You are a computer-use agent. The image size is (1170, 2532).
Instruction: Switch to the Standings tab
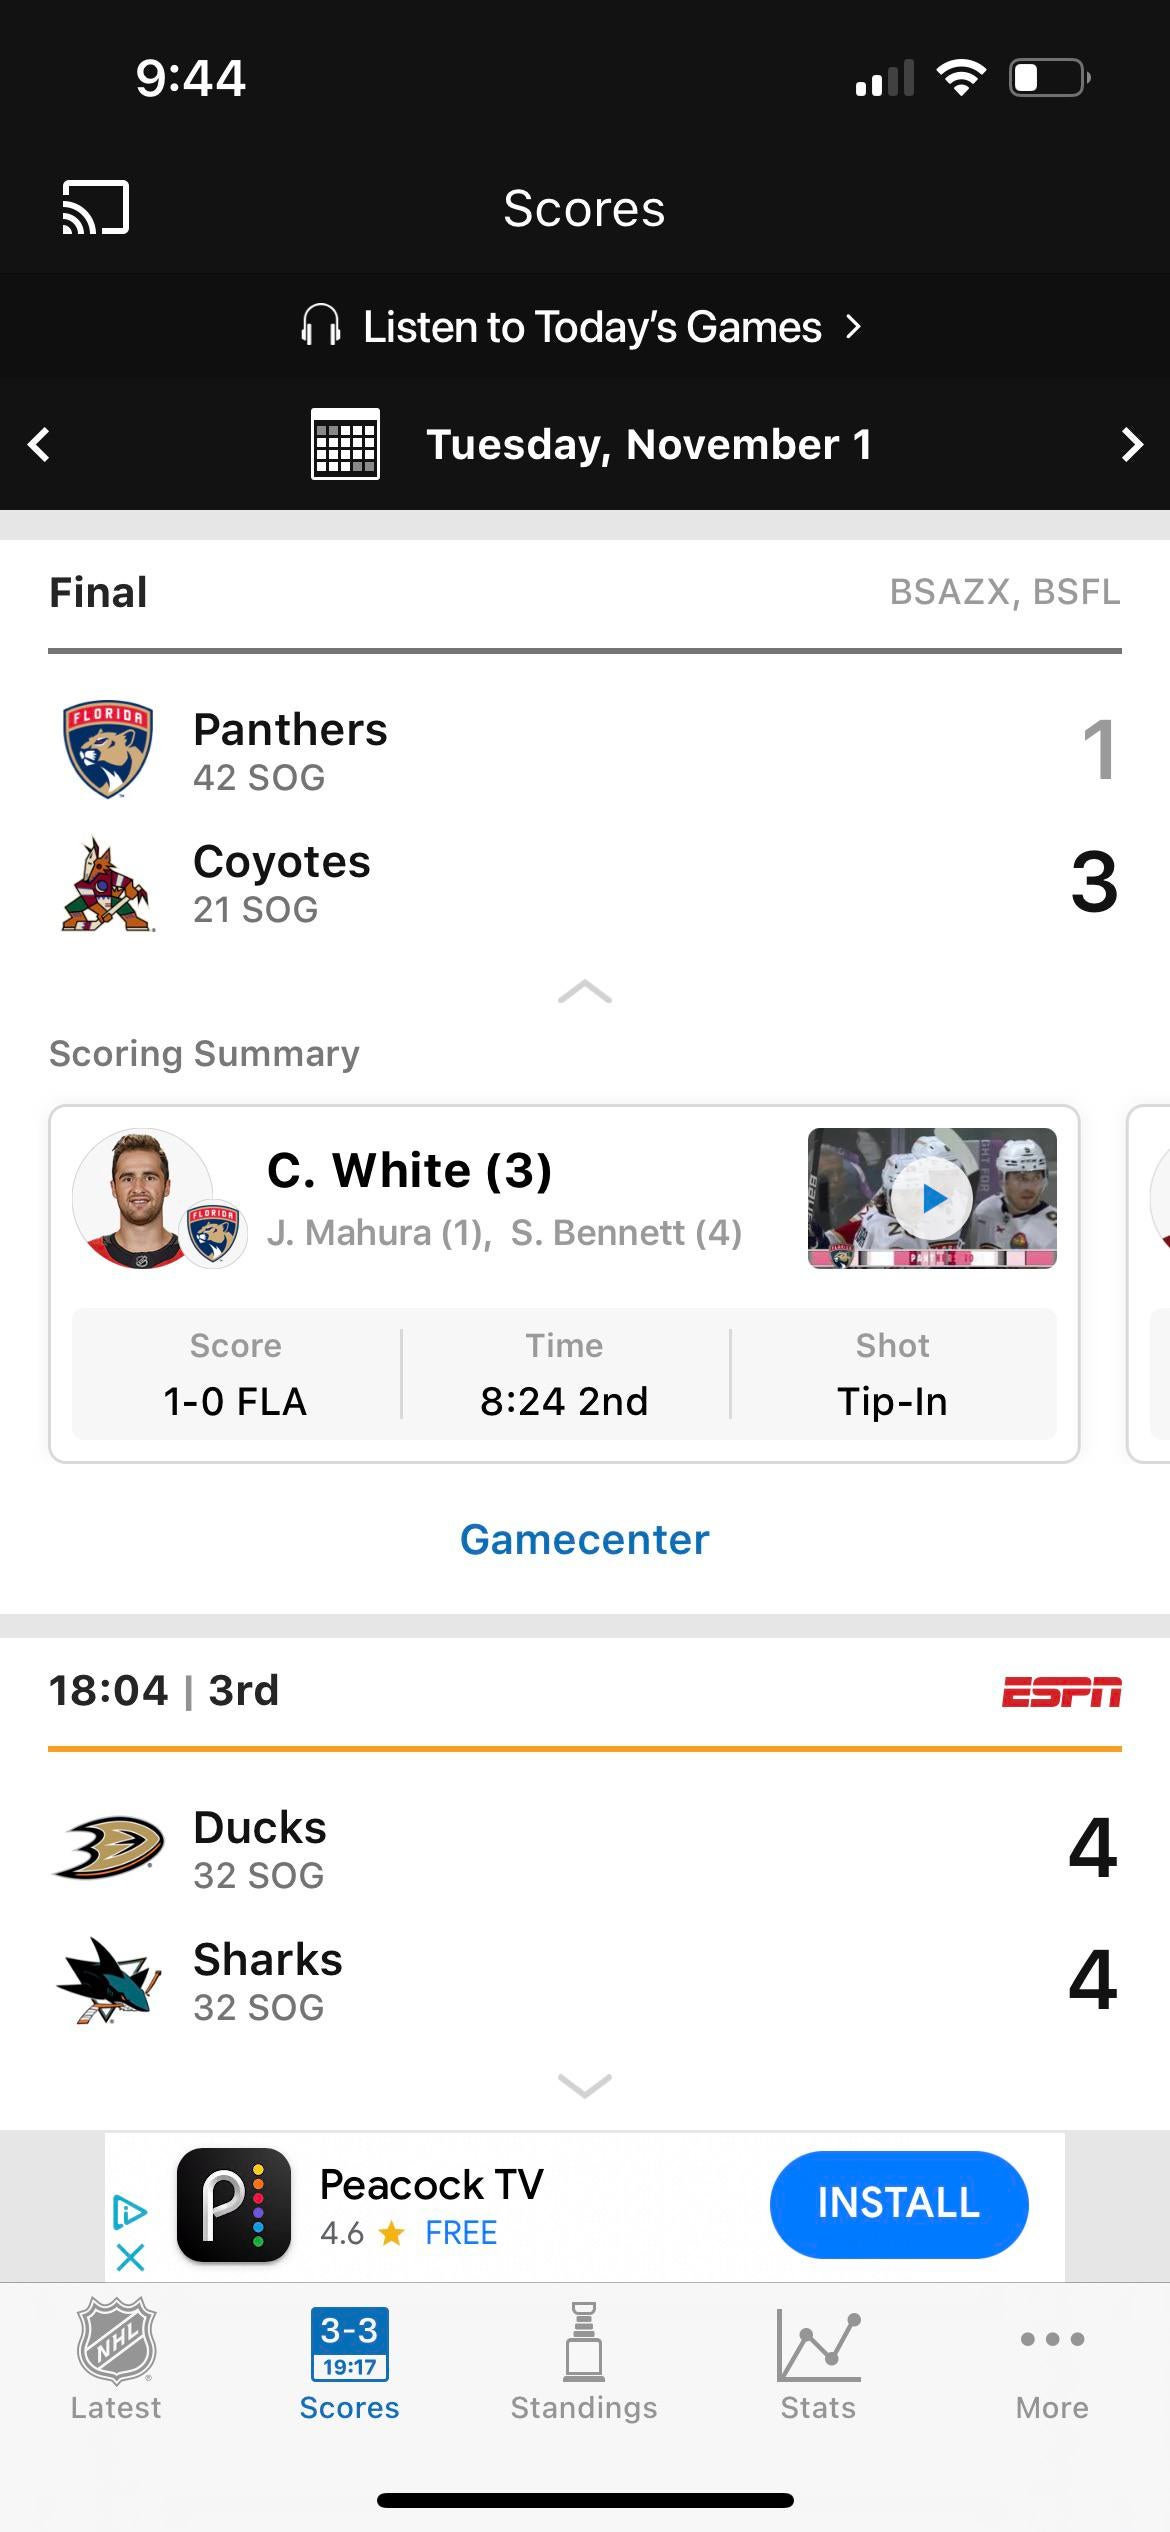coord(584,2360)
